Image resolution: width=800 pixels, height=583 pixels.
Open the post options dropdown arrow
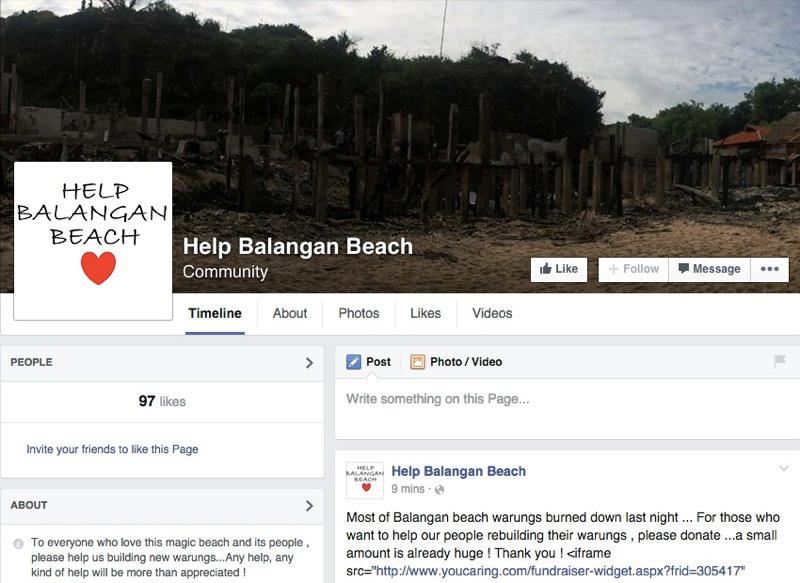pyautogui.click(x=784, y=468)
